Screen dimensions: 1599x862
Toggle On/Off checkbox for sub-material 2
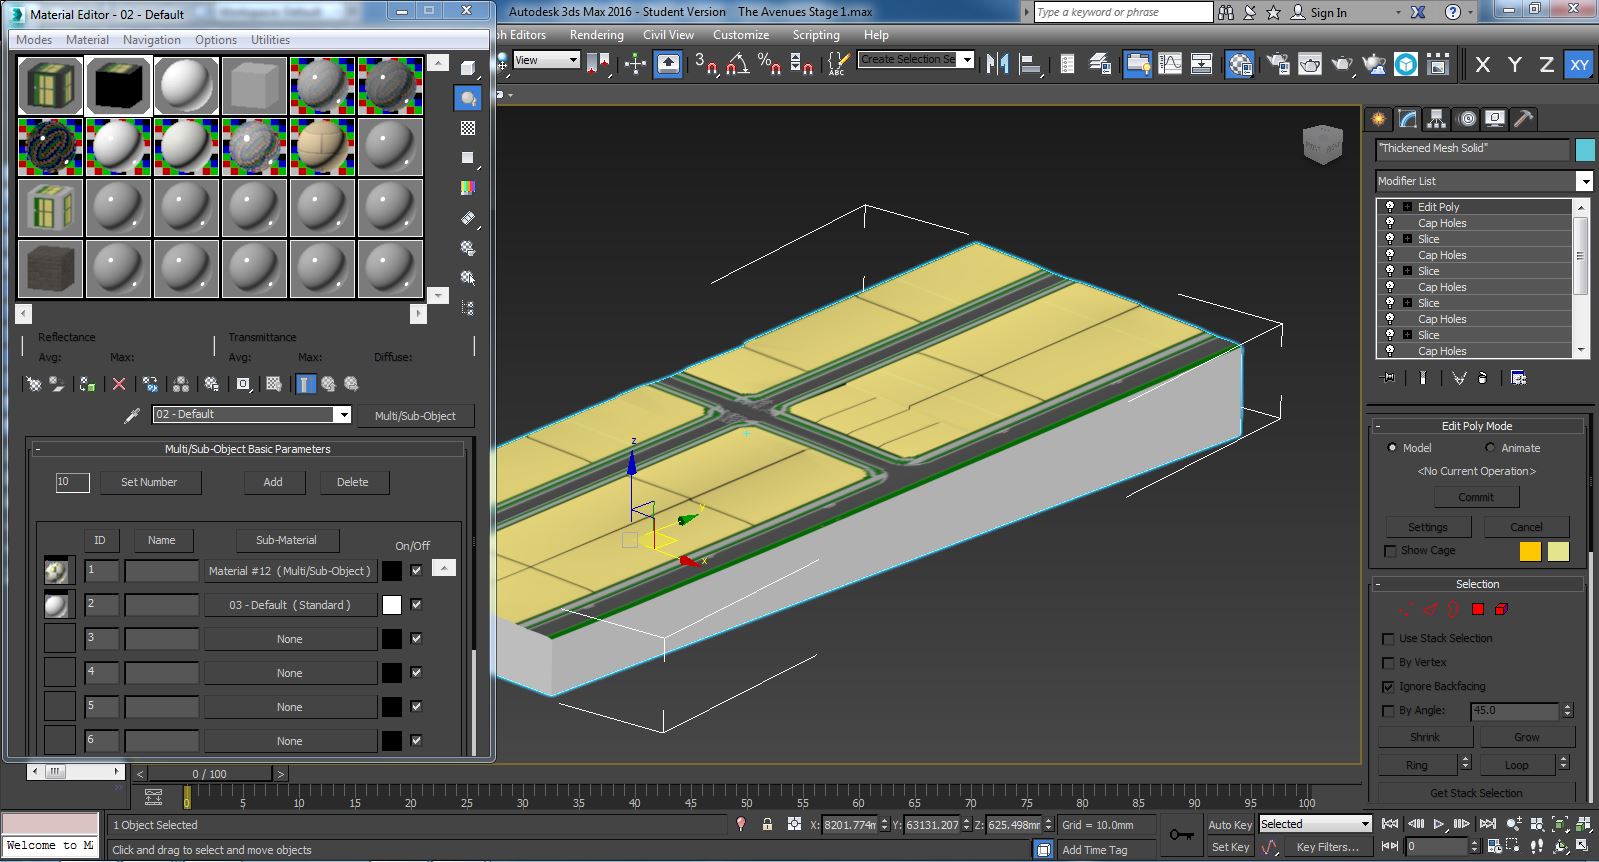coord(416,604)
